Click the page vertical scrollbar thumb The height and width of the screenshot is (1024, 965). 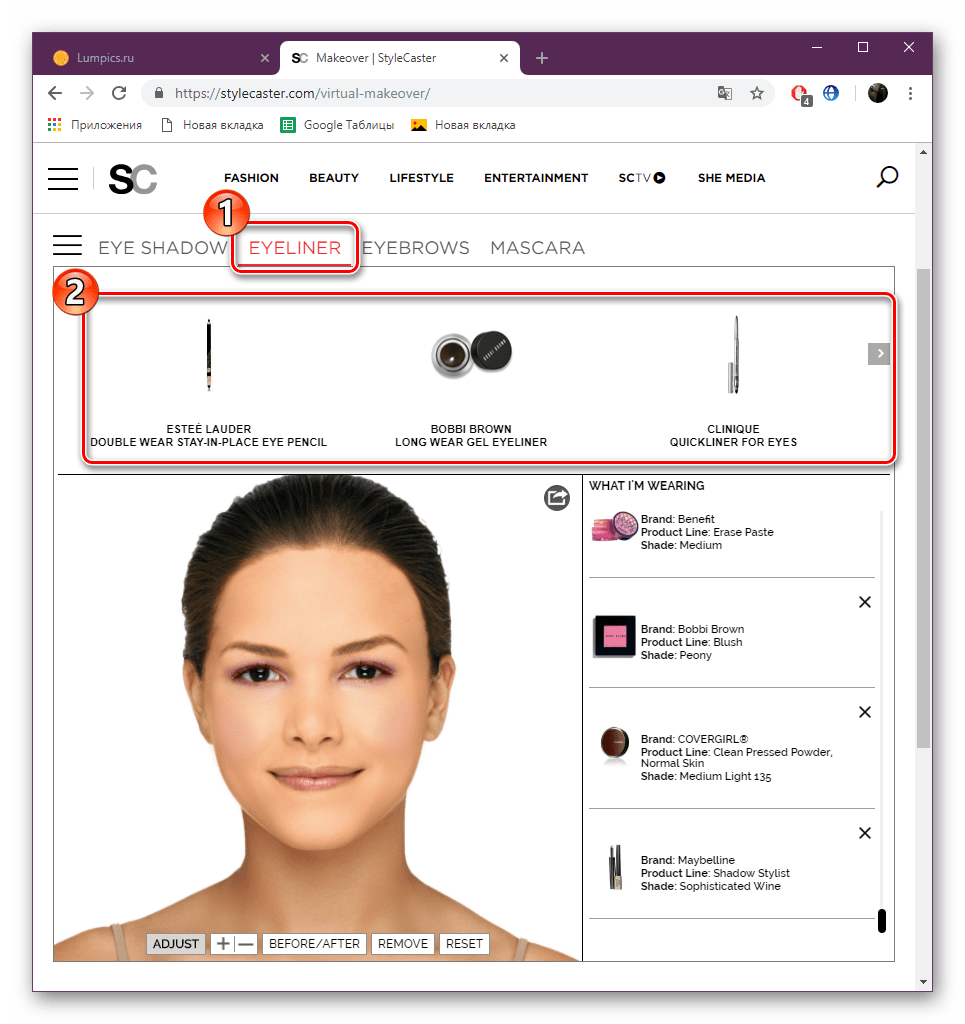click(923, 508)
